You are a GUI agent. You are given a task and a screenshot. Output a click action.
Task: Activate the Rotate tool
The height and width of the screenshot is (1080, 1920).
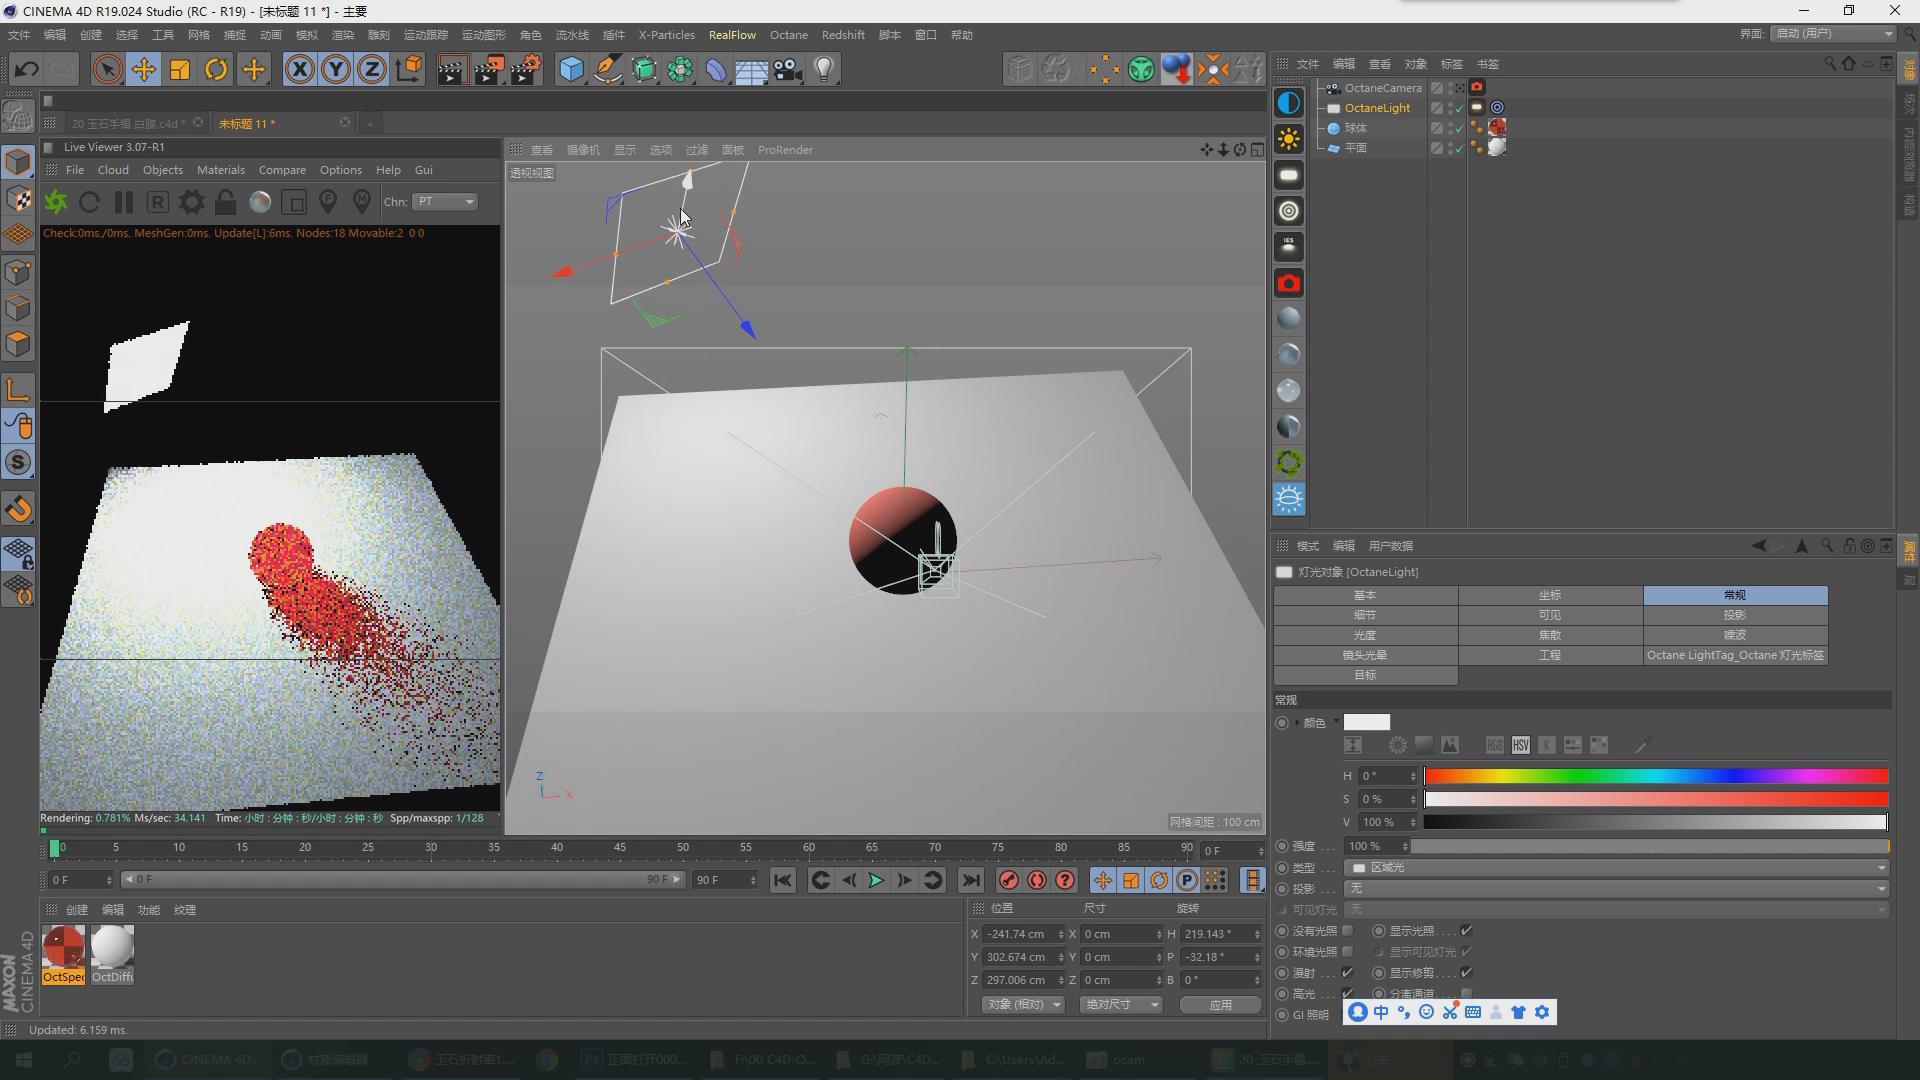tap(216, 69)
